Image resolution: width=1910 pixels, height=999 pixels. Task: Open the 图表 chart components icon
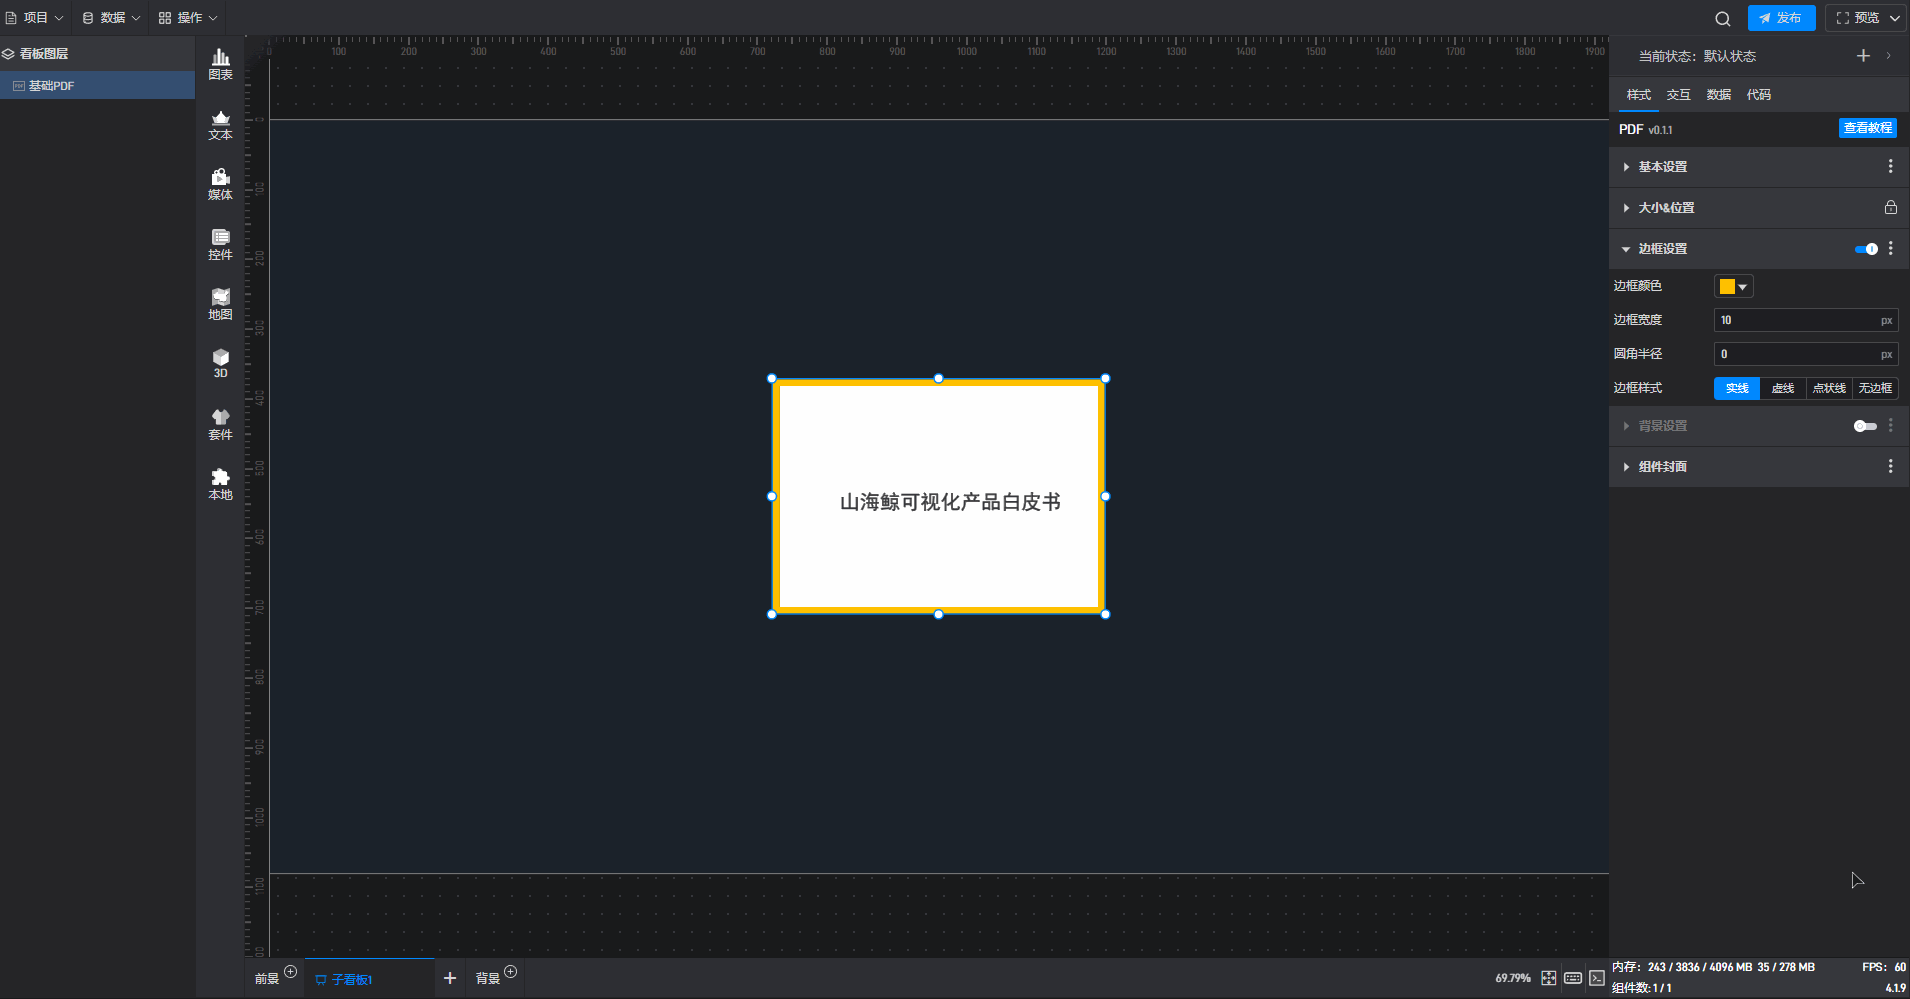[x=220, y=65]
